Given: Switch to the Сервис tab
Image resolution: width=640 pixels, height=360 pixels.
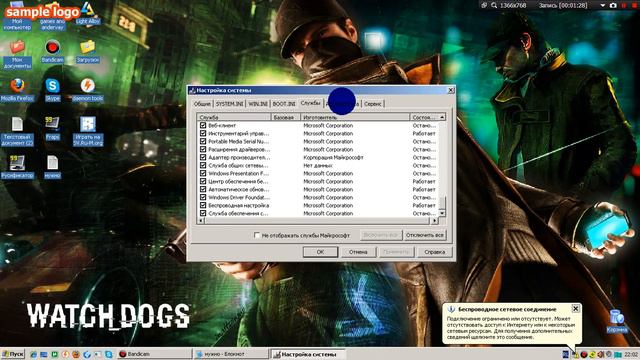Looking at the screenshot, I should 373,104.
